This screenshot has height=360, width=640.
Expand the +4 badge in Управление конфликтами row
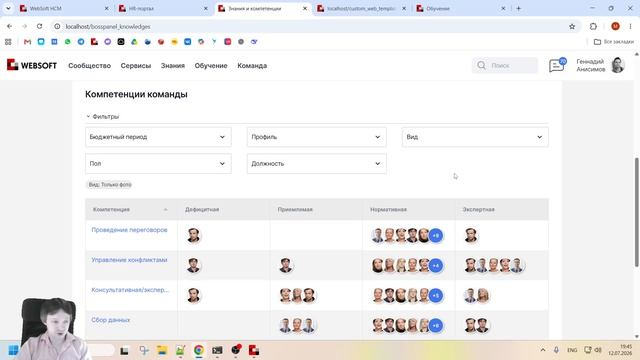click(x=436, y=266)
